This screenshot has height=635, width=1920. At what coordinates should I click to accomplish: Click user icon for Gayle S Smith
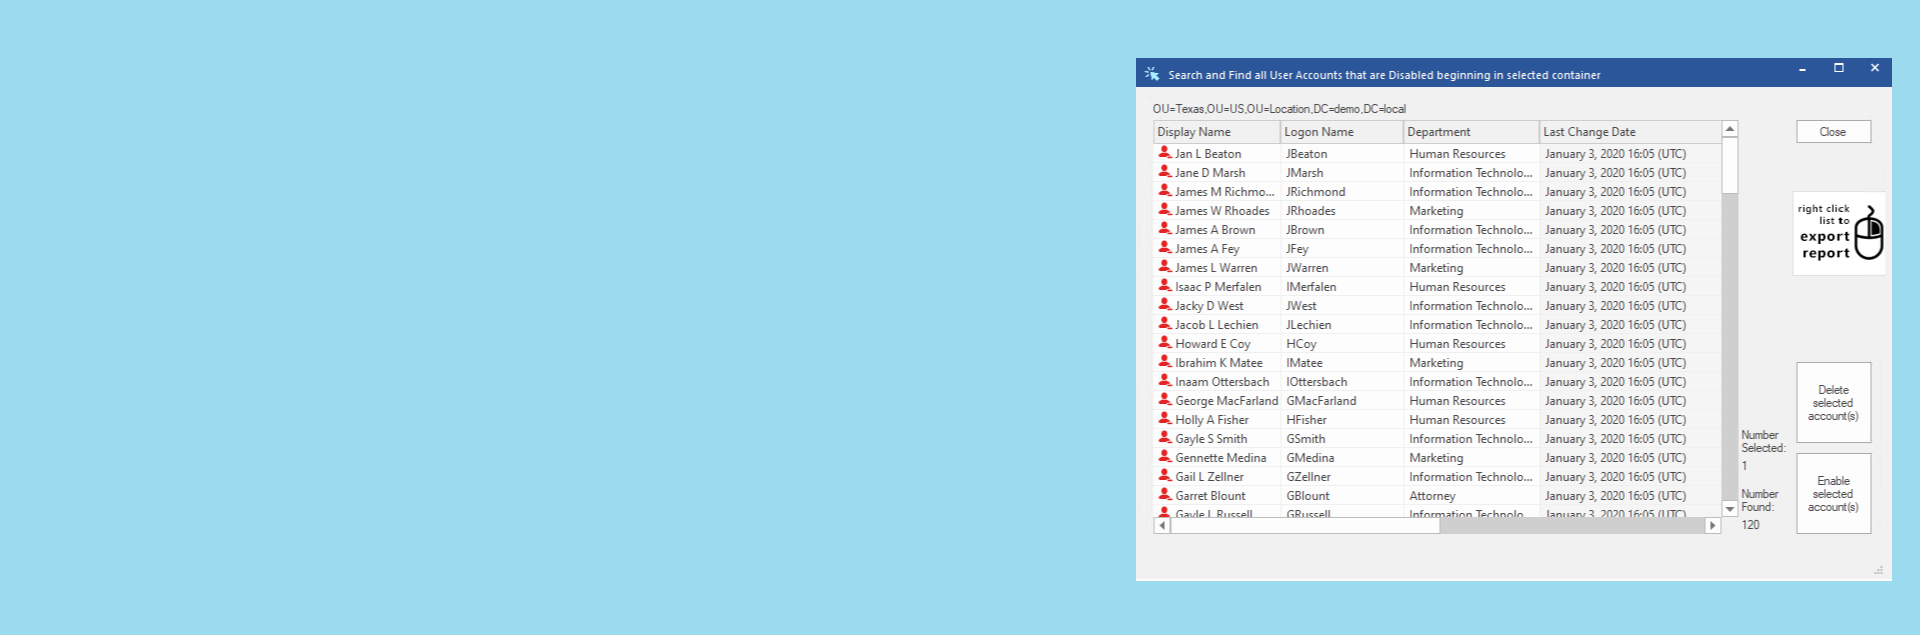(x=1165, y=438)
